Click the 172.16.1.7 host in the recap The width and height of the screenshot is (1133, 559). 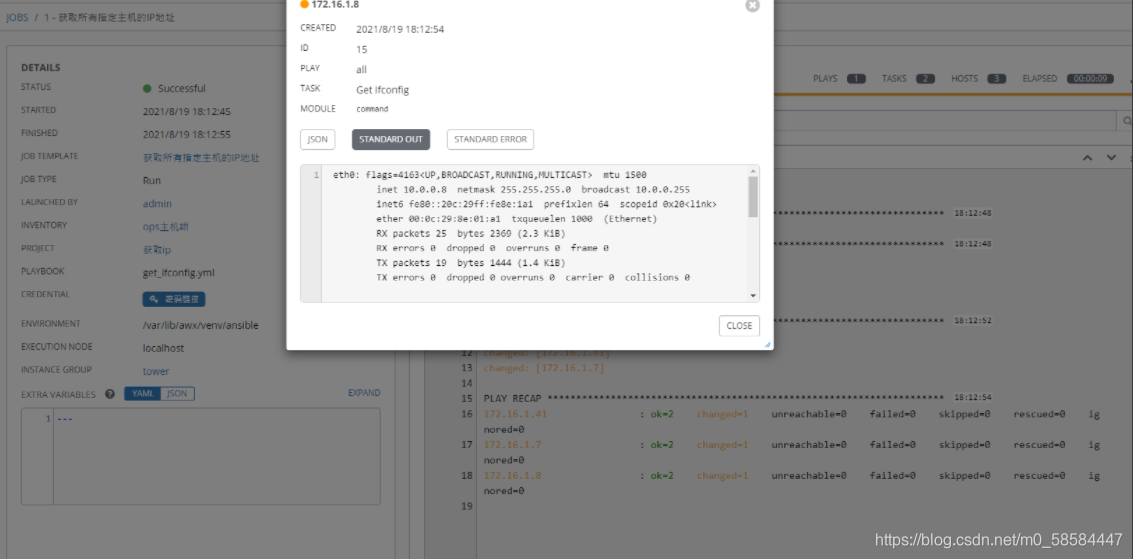(x=512, y=445)
